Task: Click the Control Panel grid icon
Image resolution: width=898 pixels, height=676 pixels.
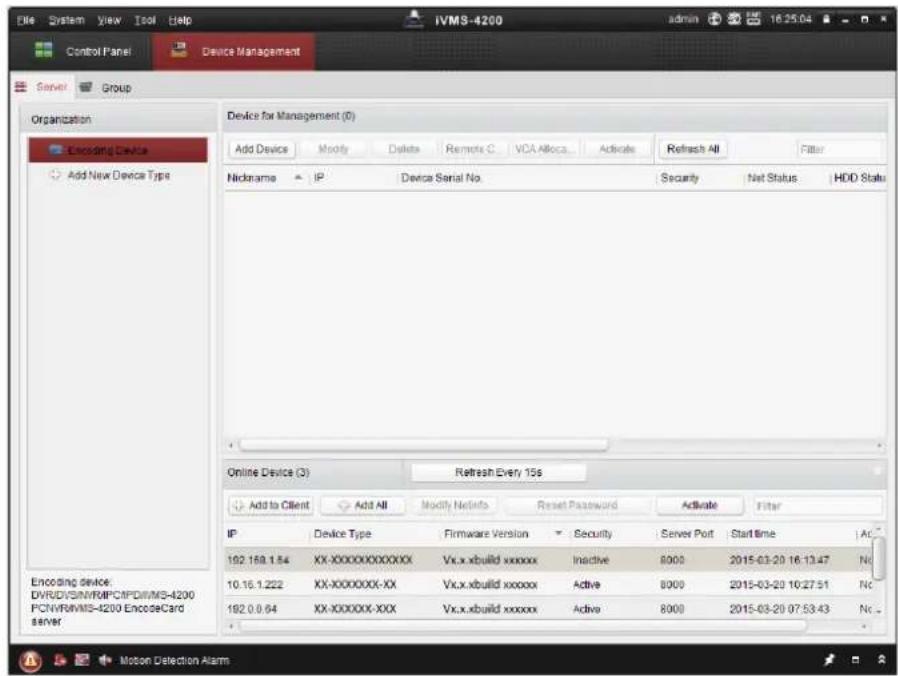Action: pyautogui.click(x=44, y=50)
